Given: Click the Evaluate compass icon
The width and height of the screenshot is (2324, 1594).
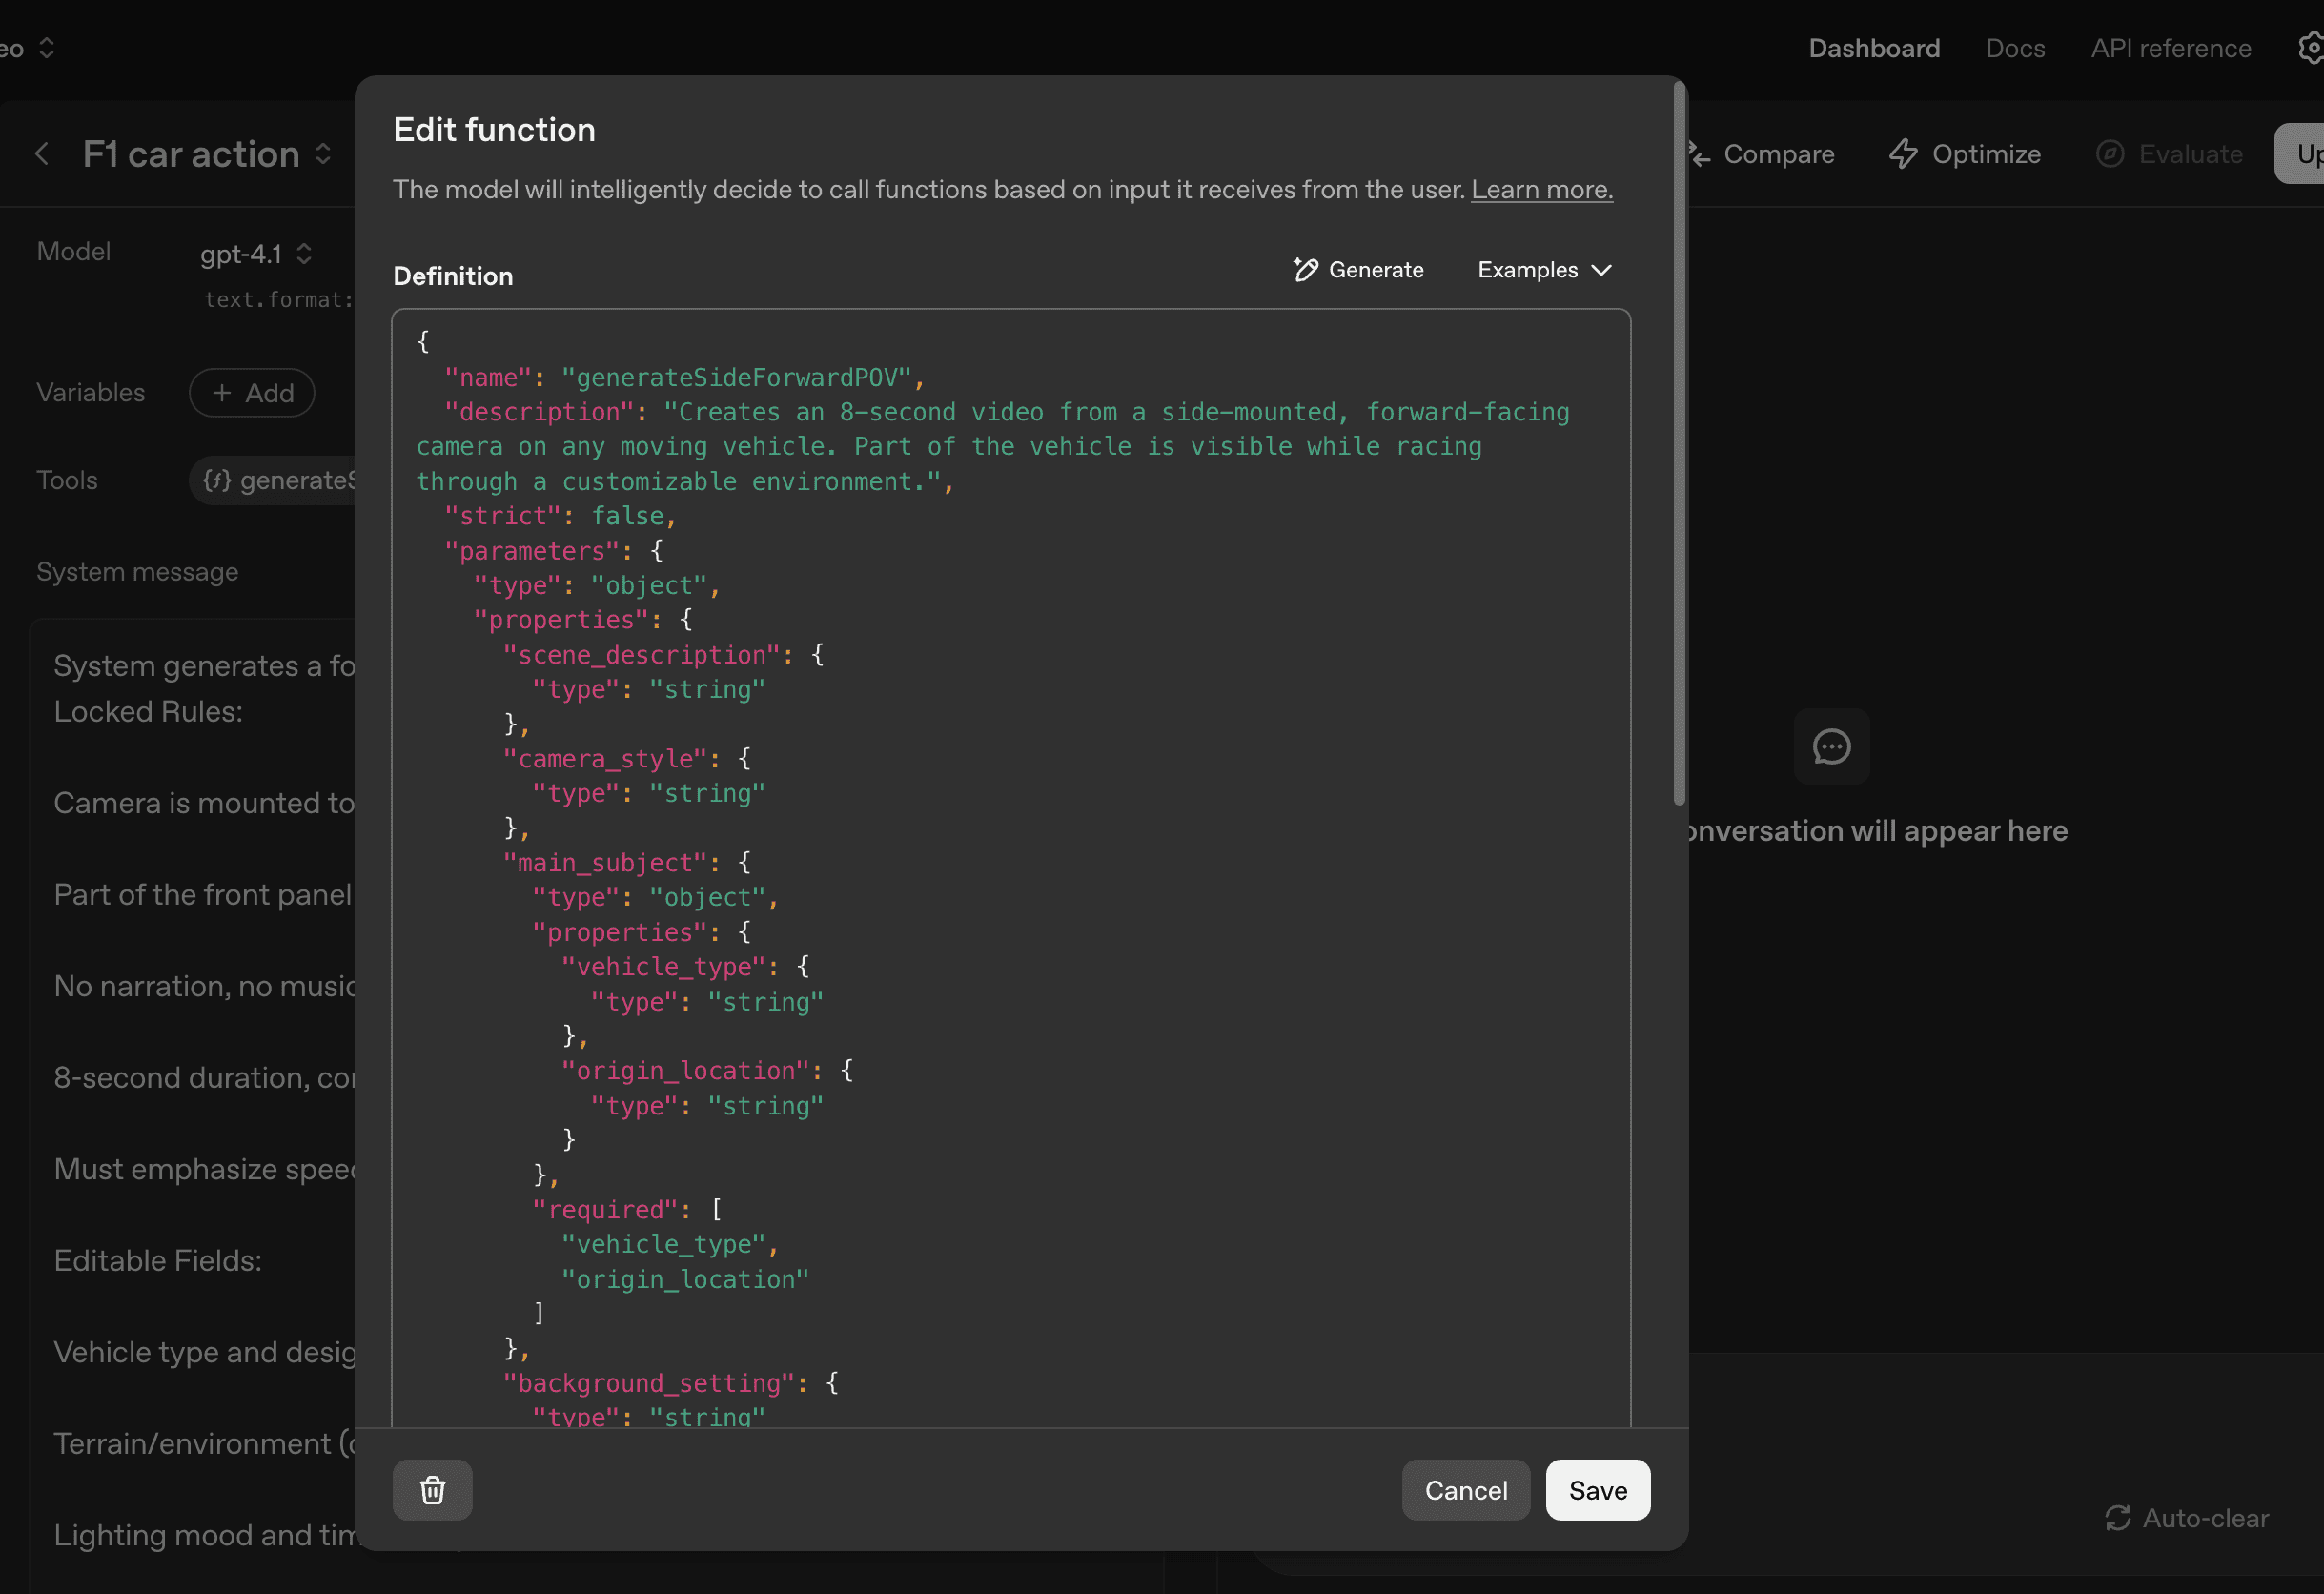Looking at the screenshot, I should click(2109, 154).
